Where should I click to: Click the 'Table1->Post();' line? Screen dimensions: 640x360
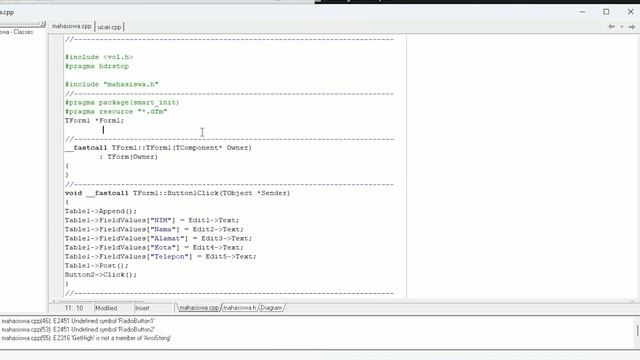(x=96, y=266)
